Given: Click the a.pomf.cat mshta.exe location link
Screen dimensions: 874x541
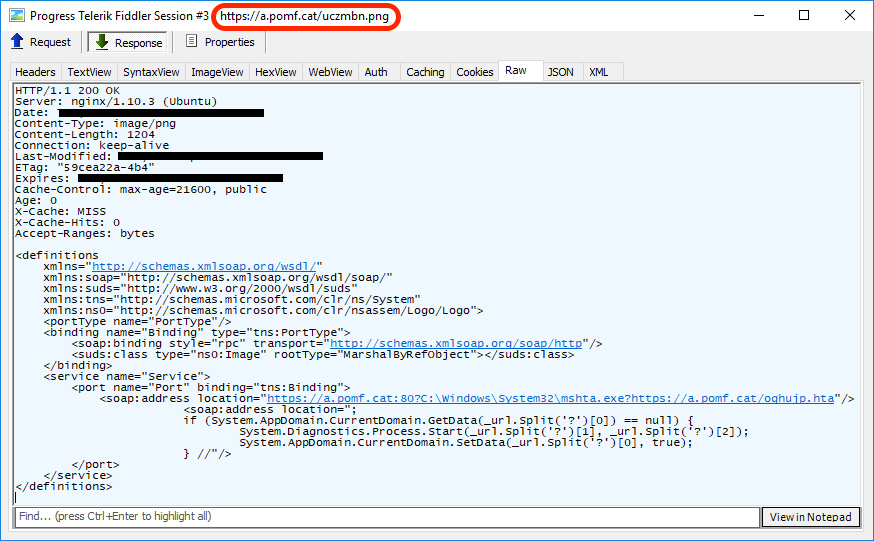Looking at the screenshot, I should point(551,398).
